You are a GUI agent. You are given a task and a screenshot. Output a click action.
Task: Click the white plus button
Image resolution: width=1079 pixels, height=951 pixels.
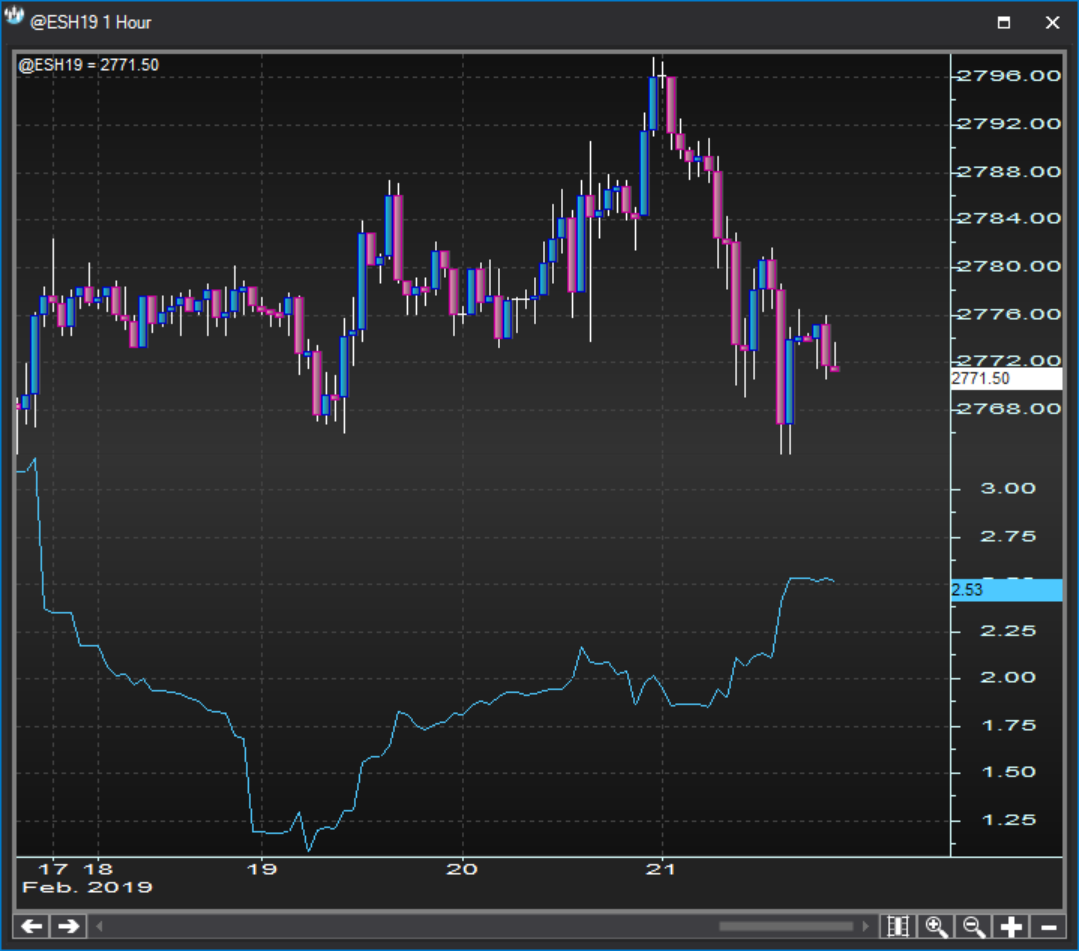click(x=1011, y=926)
